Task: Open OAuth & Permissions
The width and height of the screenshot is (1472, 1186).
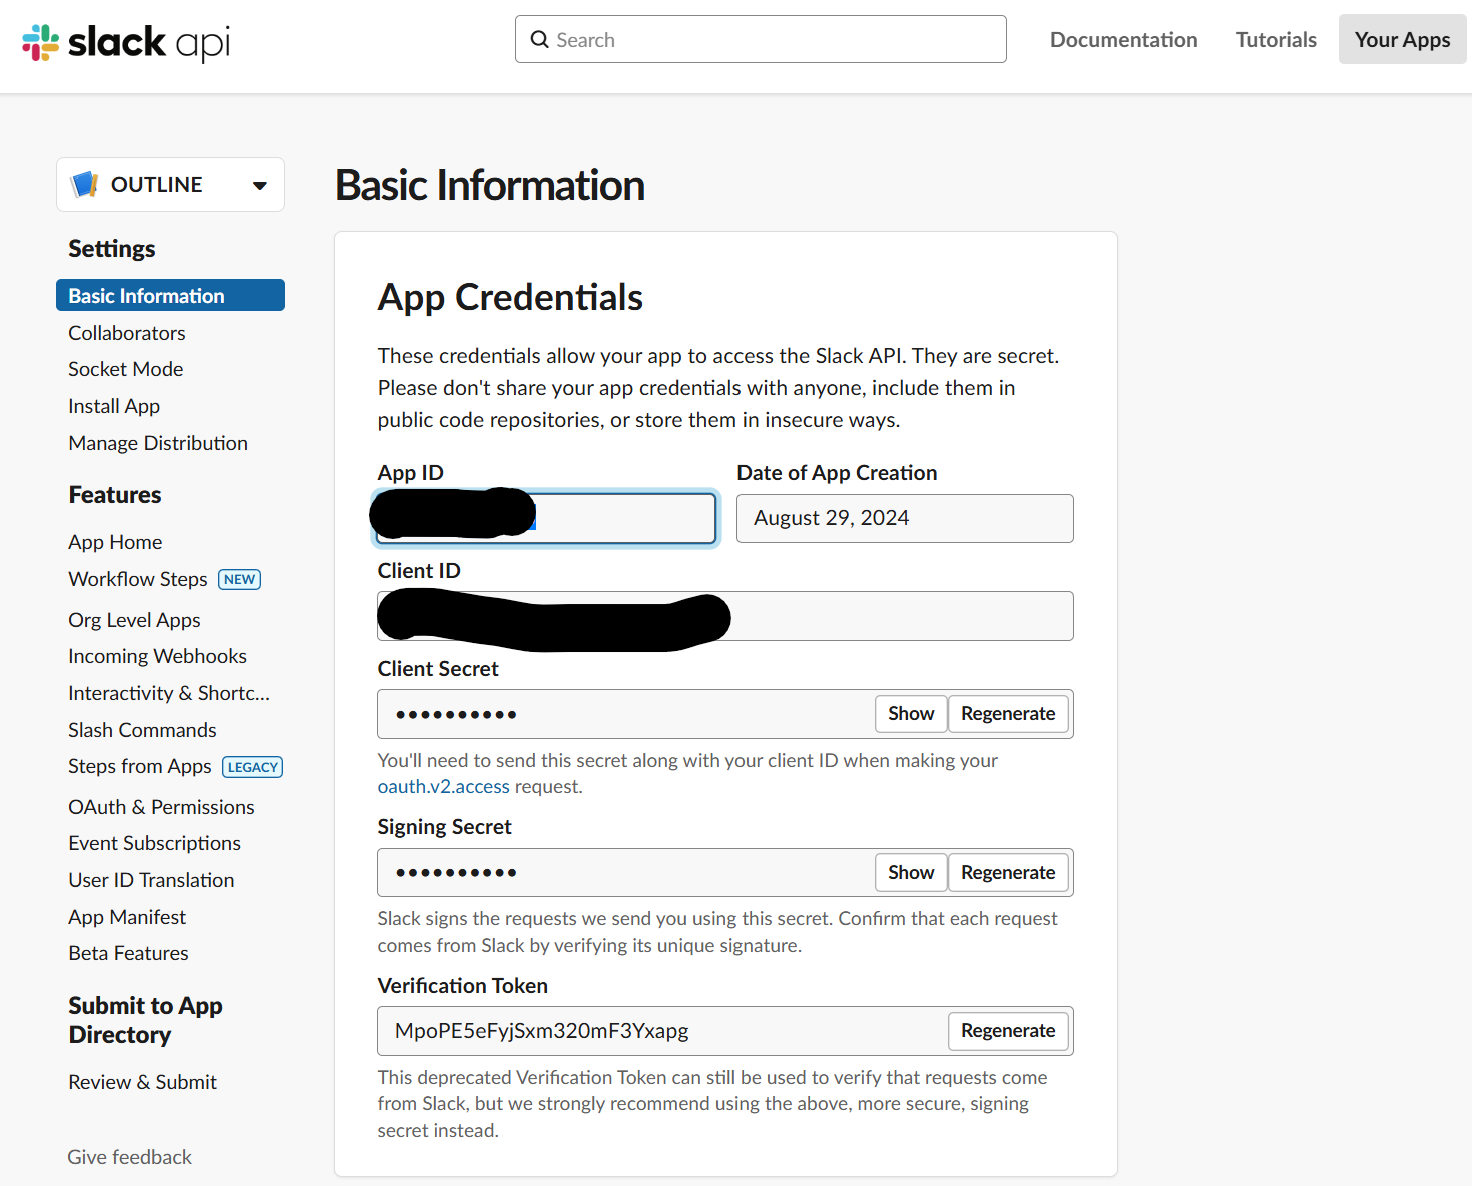Action: pos(161,807)
